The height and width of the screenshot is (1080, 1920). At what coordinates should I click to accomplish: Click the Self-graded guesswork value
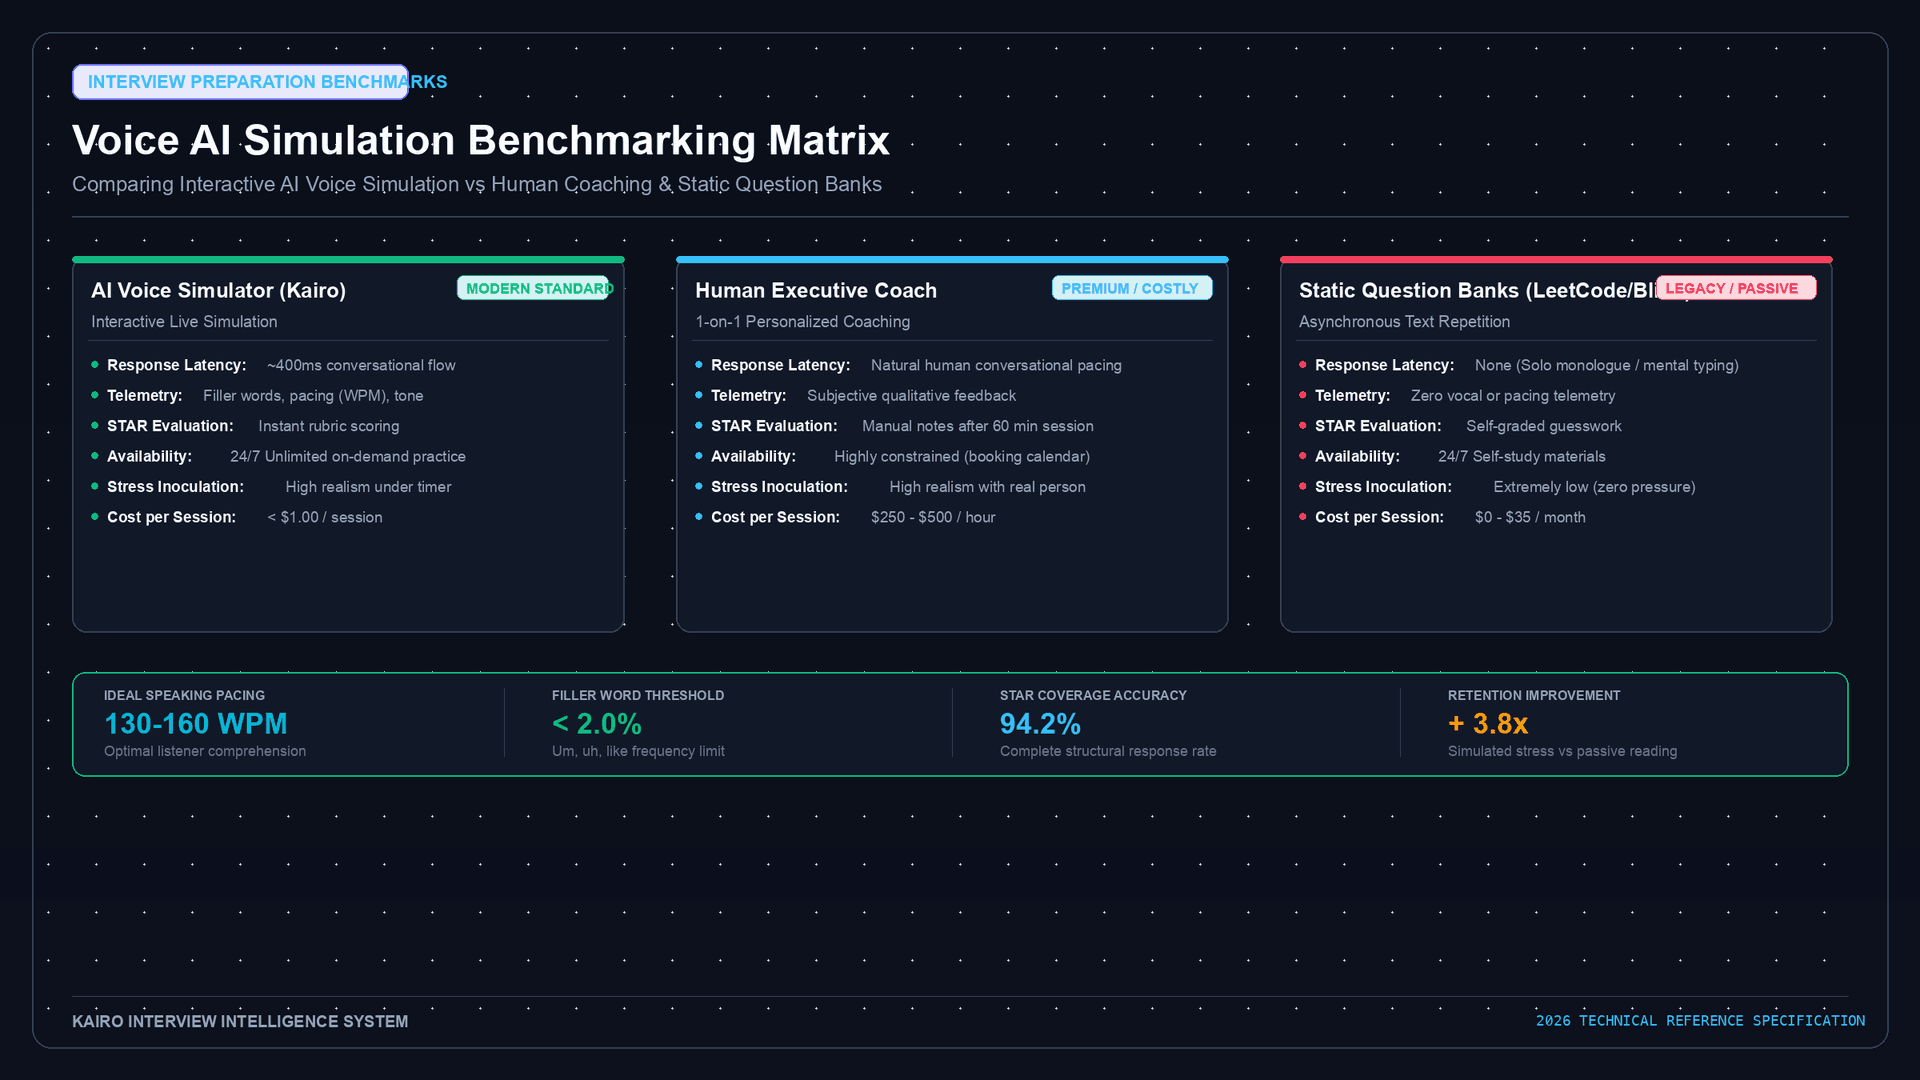click(x=1544, y=426)
